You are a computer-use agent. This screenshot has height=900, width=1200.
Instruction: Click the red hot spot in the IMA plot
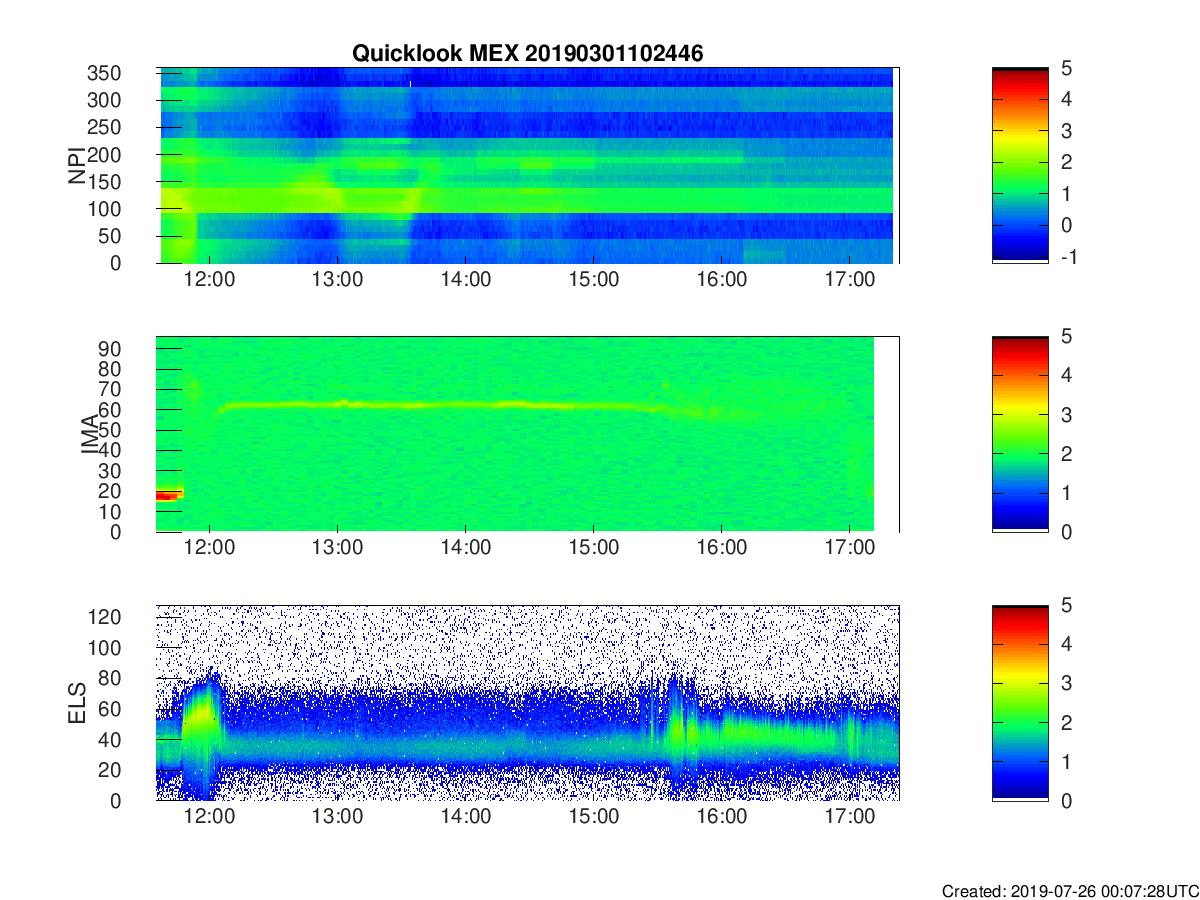pos(169,495)
